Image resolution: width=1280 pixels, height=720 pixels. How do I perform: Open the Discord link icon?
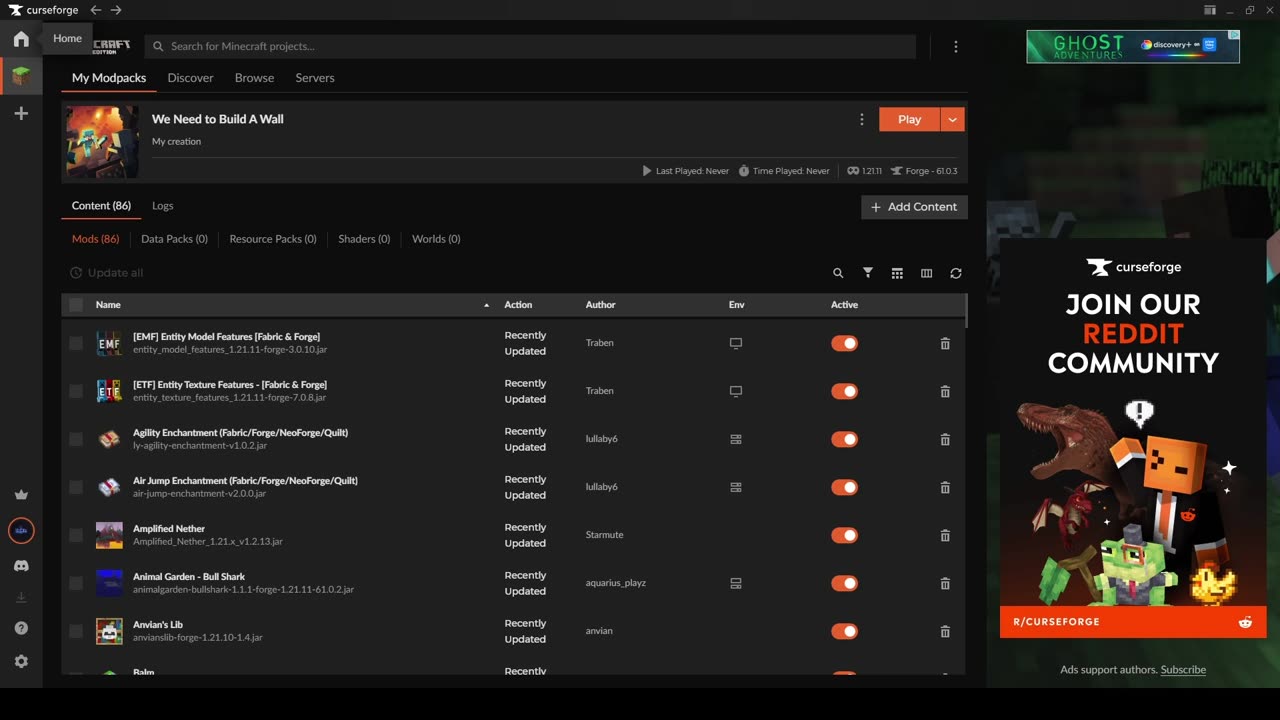[21, 566]
